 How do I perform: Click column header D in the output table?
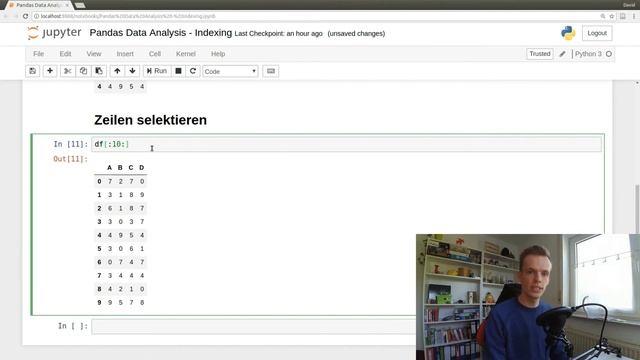[142, 167]
